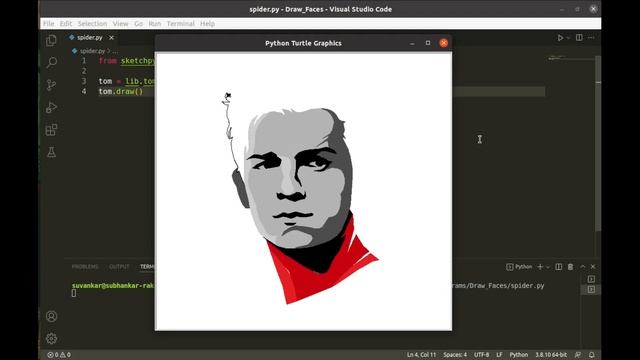Open the Explorer view in activity bar

[51, 40]
